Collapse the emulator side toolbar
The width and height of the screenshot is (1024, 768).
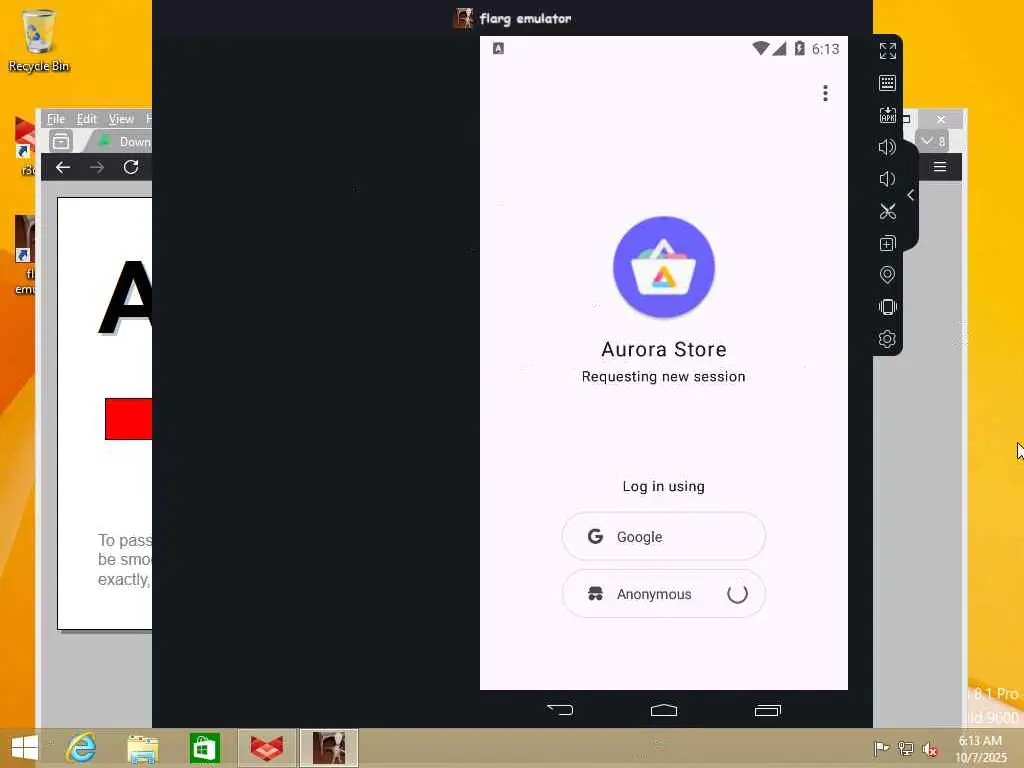click(911, 195)
